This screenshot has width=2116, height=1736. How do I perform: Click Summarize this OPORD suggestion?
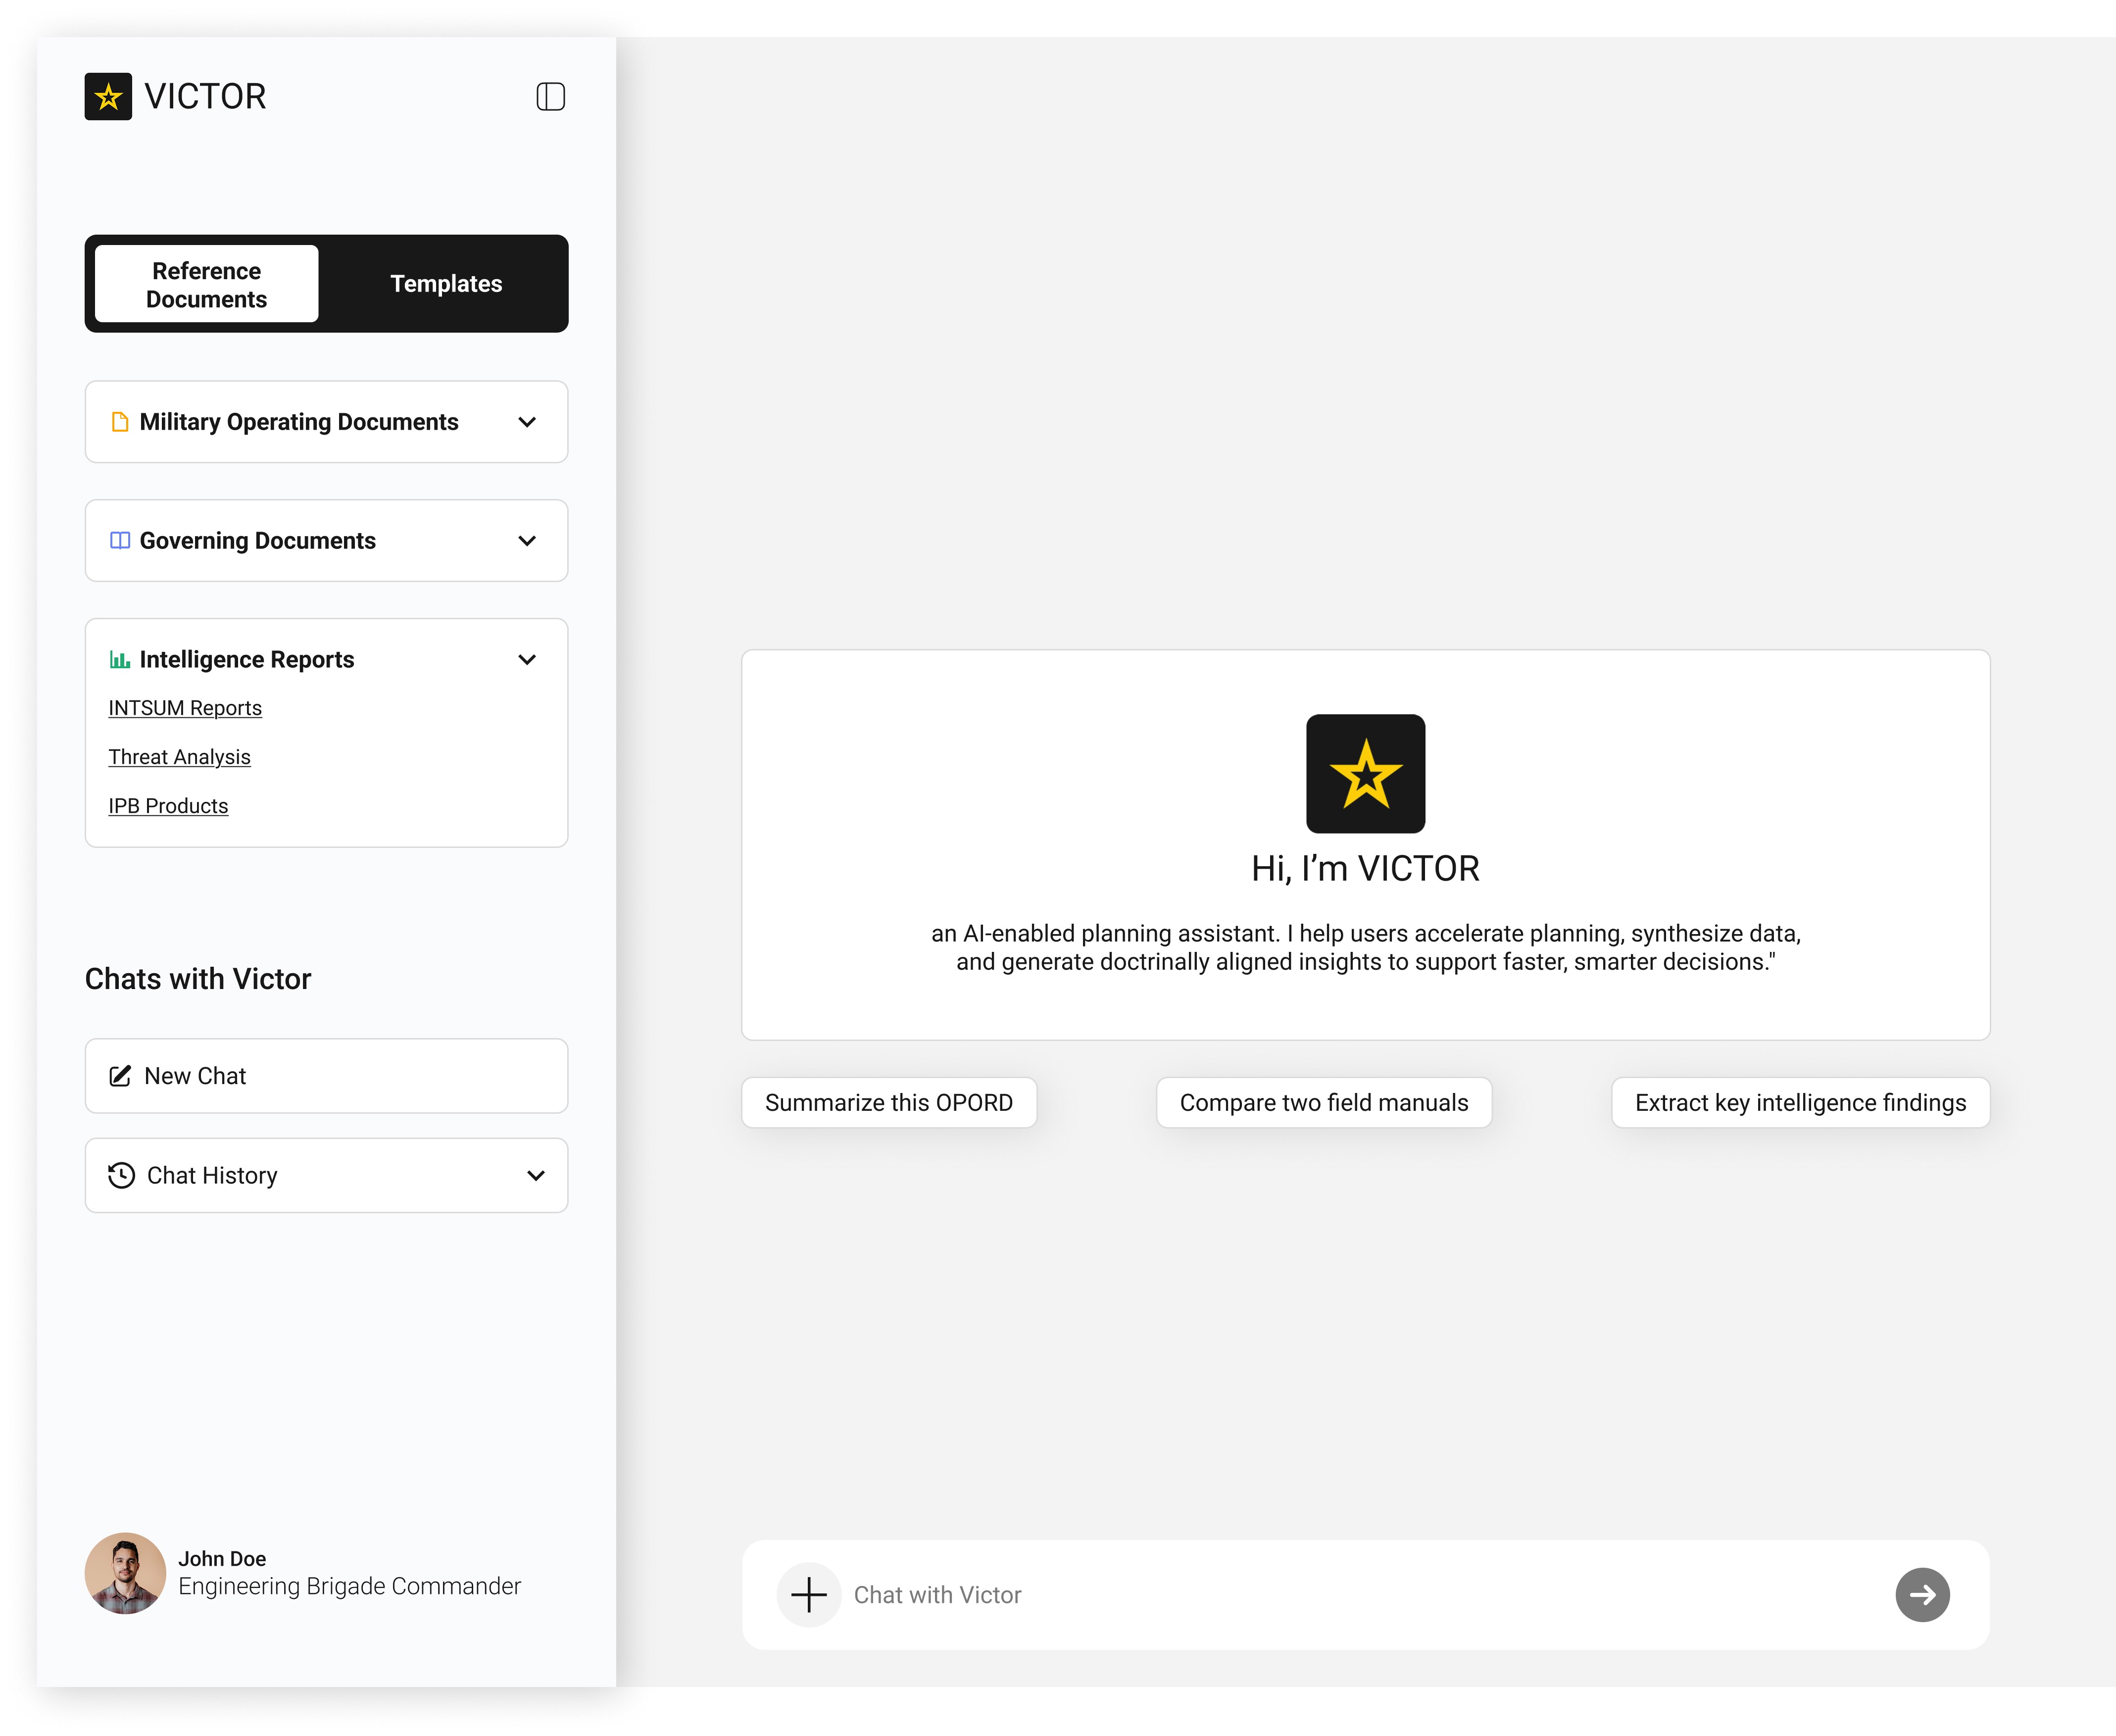tap(888, 1102)
